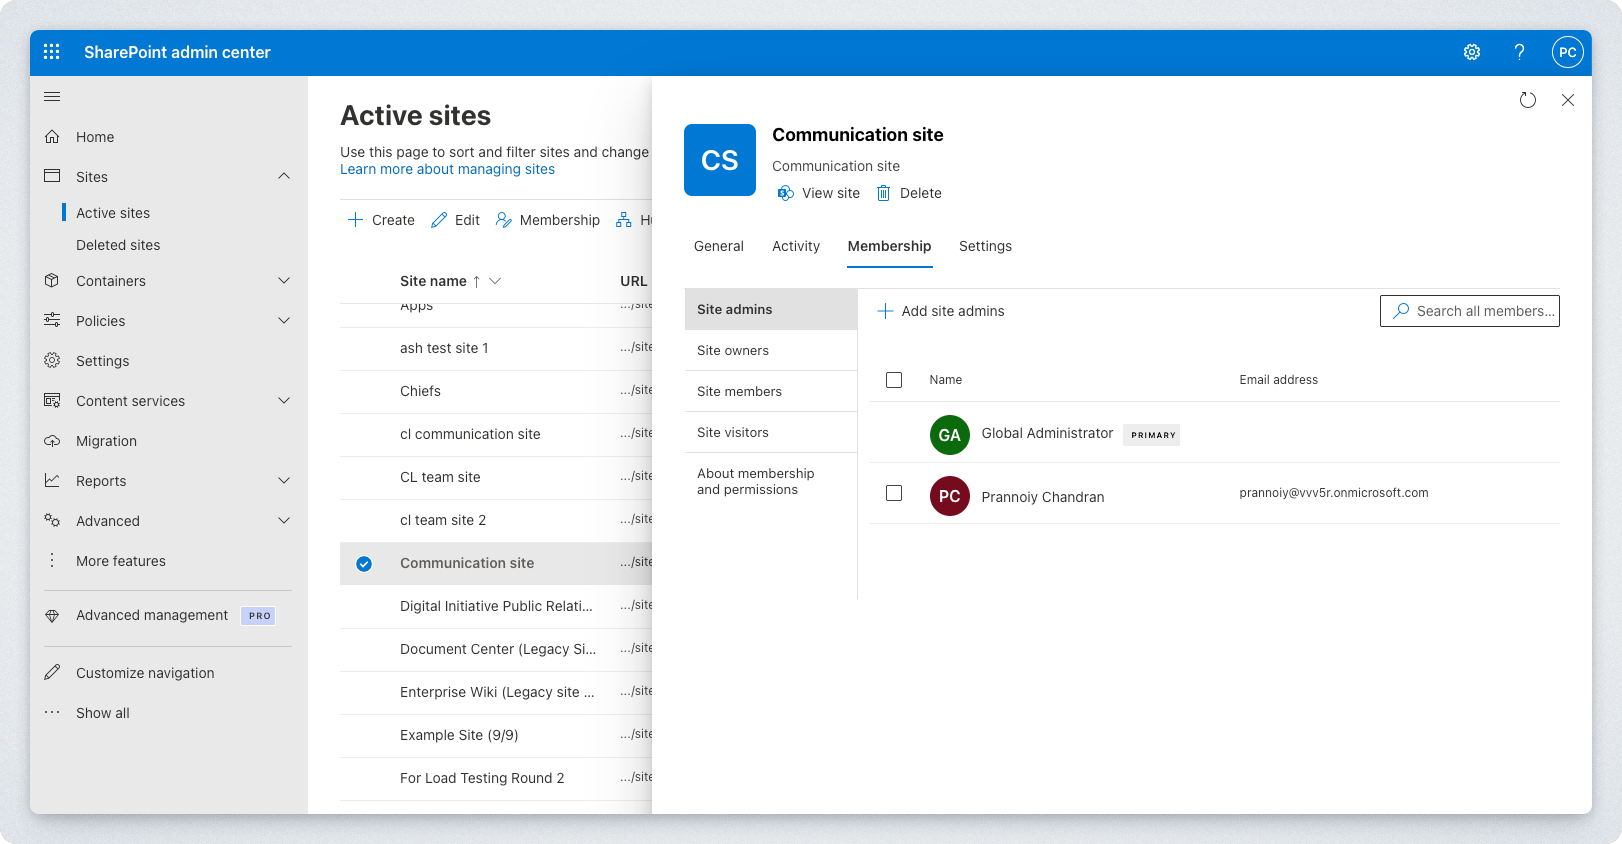Open settings gear in top bar
The height and width of the screenshot is (844, 1622).
[1472, 52]
